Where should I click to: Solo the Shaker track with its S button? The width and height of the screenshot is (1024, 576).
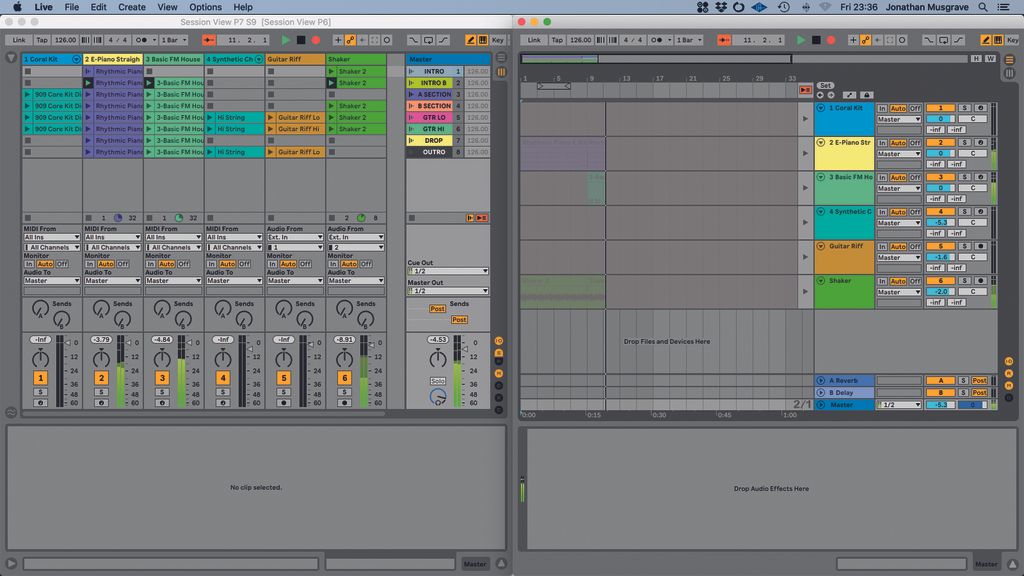coord(343,391)
